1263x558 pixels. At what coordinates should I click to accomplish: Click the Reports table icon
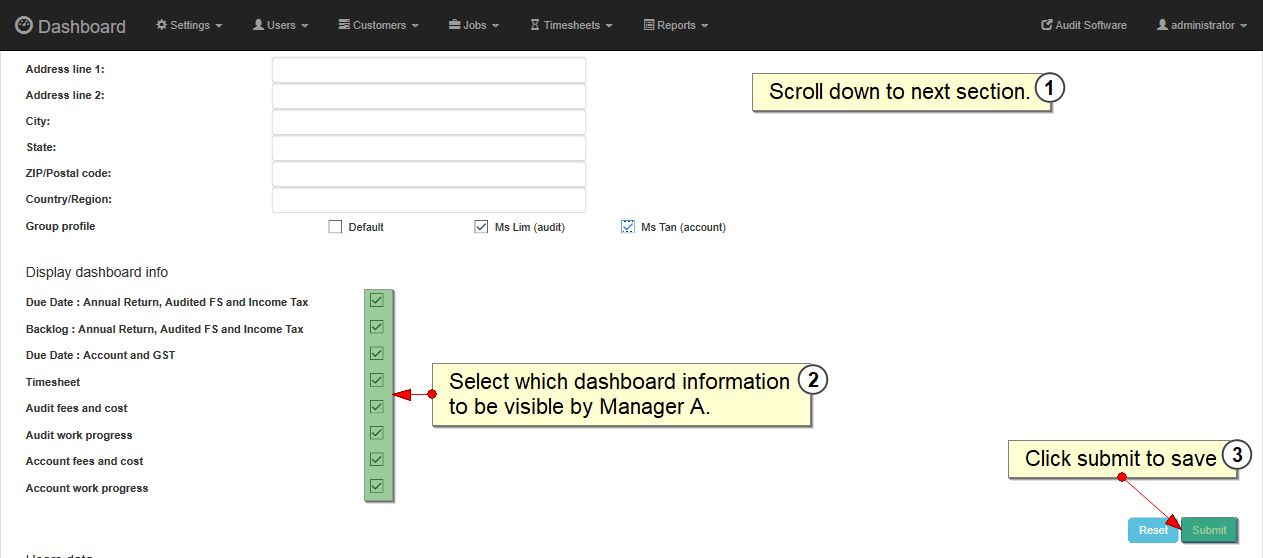[x=648, y=25]
